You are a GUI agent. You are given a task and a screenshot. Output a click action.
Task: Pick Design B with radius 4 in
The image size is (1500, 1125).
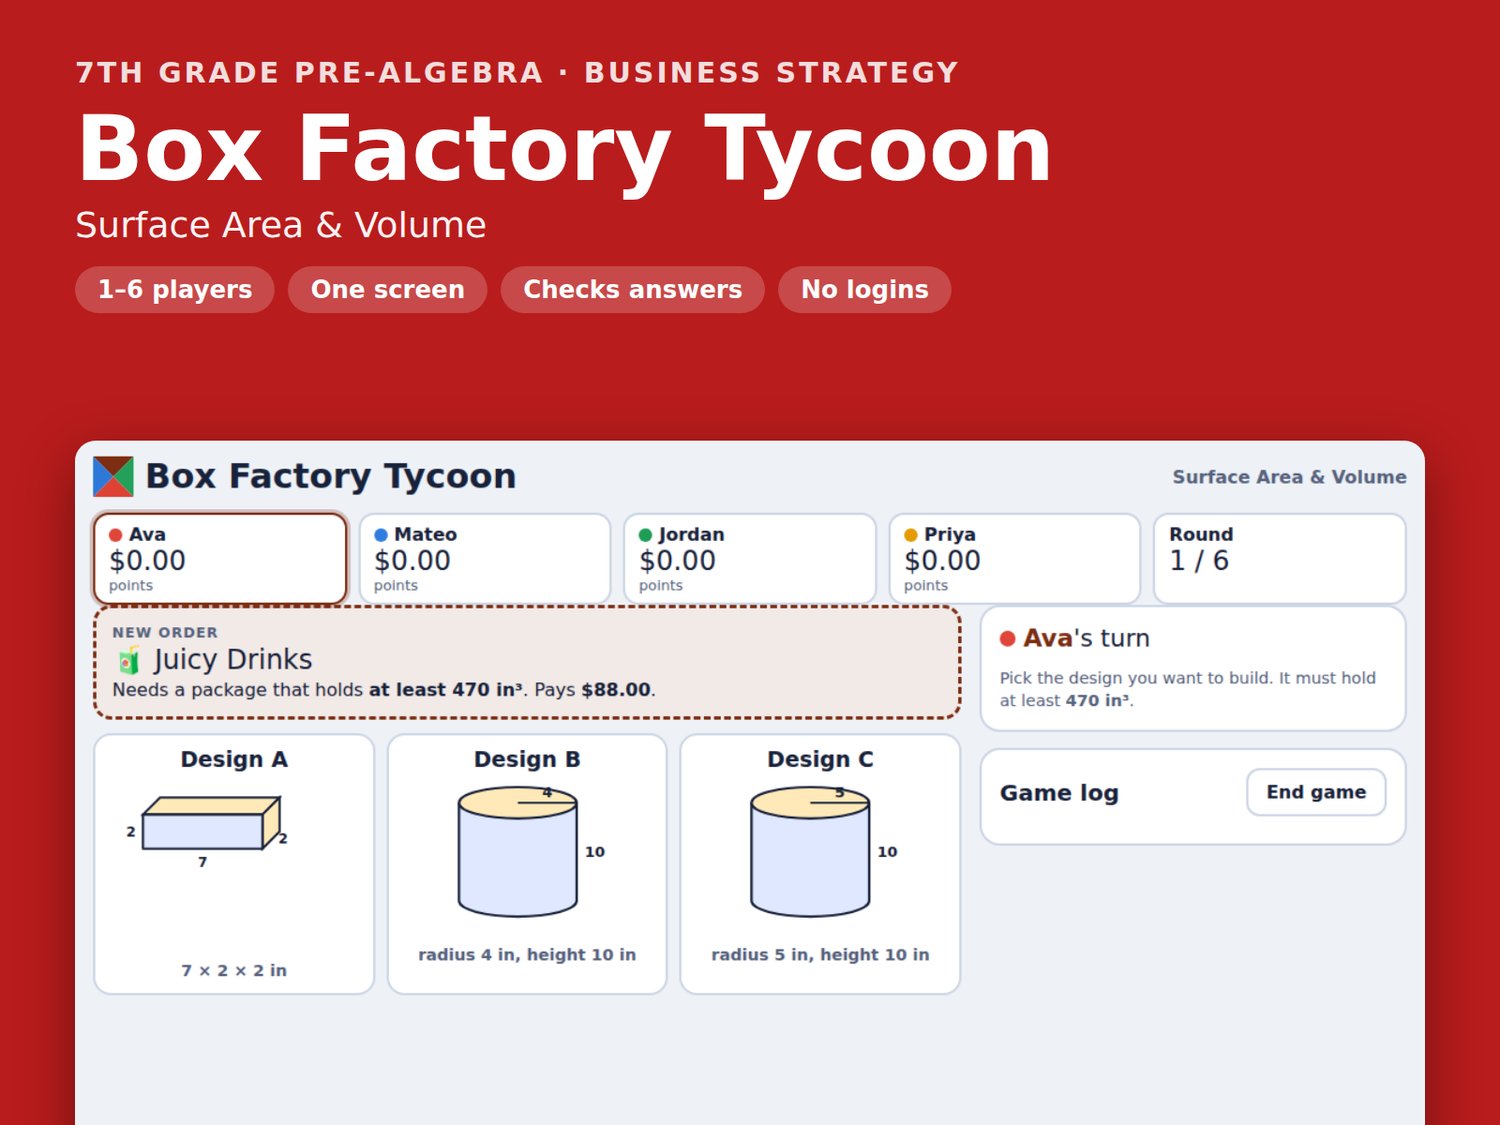click(x=527, y=864)
